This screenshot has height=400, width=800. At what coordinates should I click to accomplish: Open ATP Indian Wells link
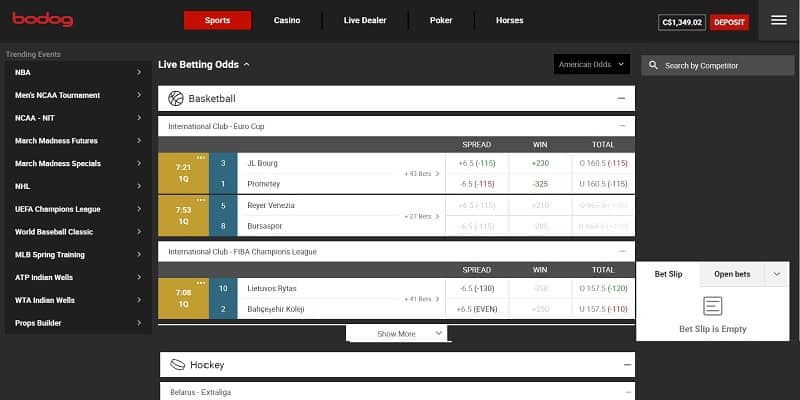tap(78, 278)
